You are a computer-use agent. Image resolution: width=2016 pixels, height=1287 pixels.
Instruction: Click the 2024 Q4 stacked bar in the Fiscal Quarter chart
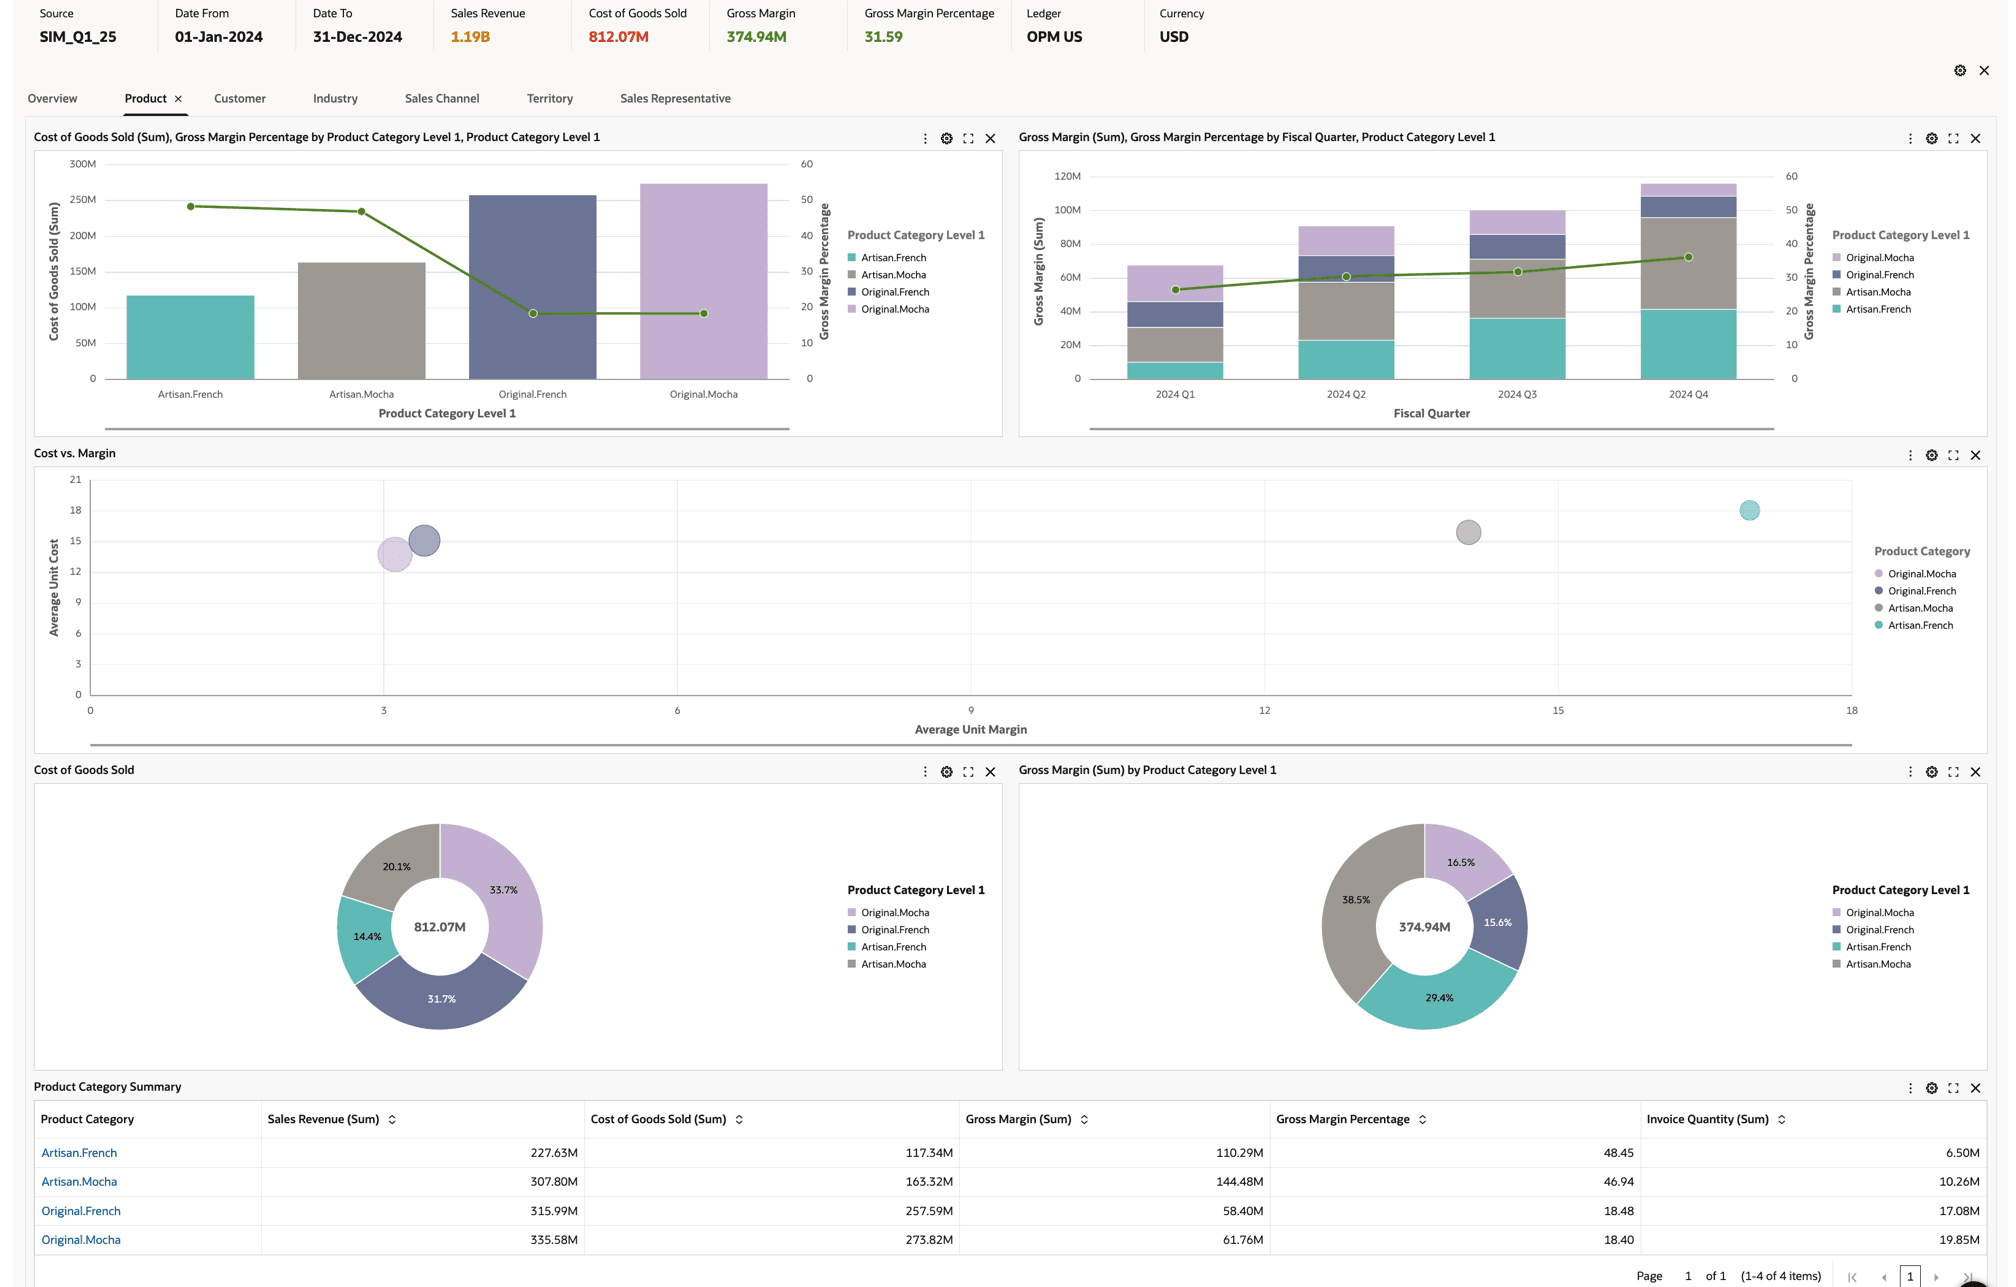point(1688,282)
